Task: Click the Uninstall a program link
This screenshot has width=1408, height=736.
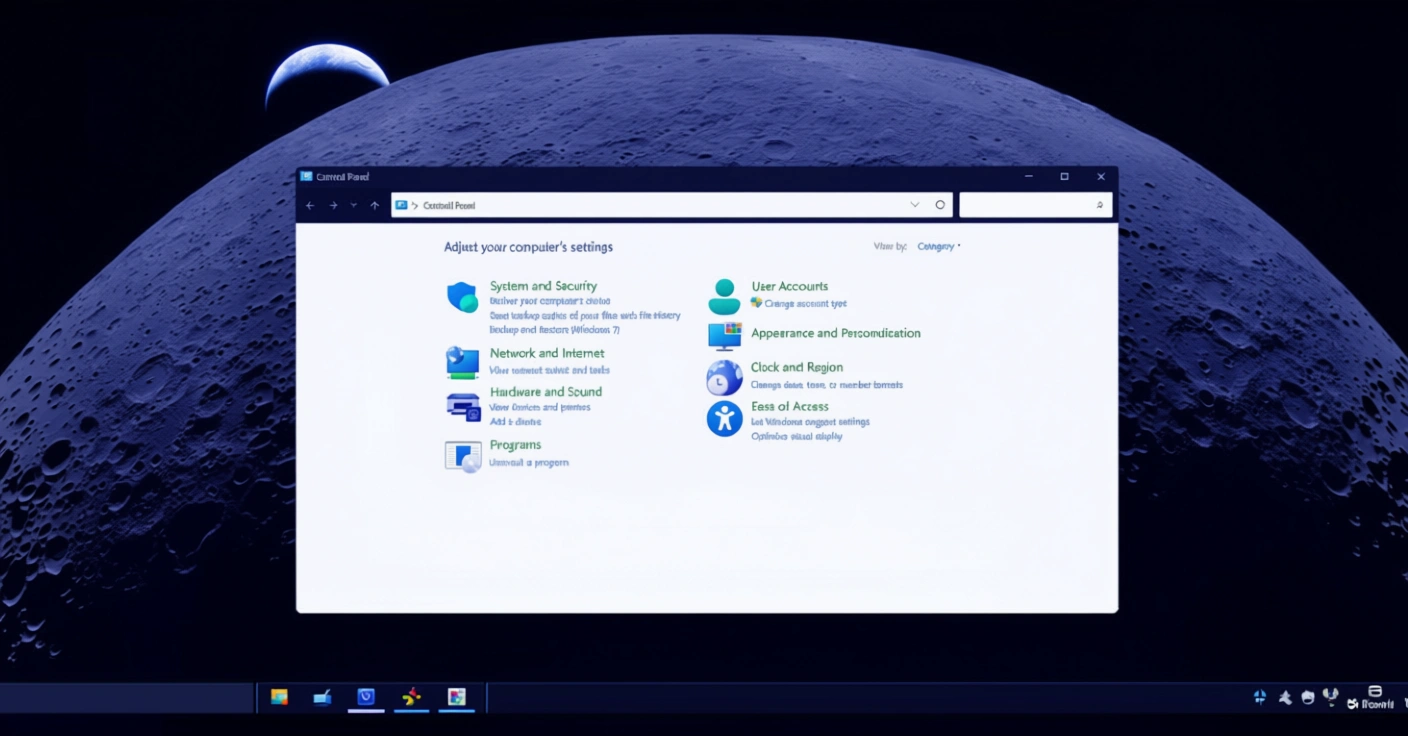Action: pos(529,463)
